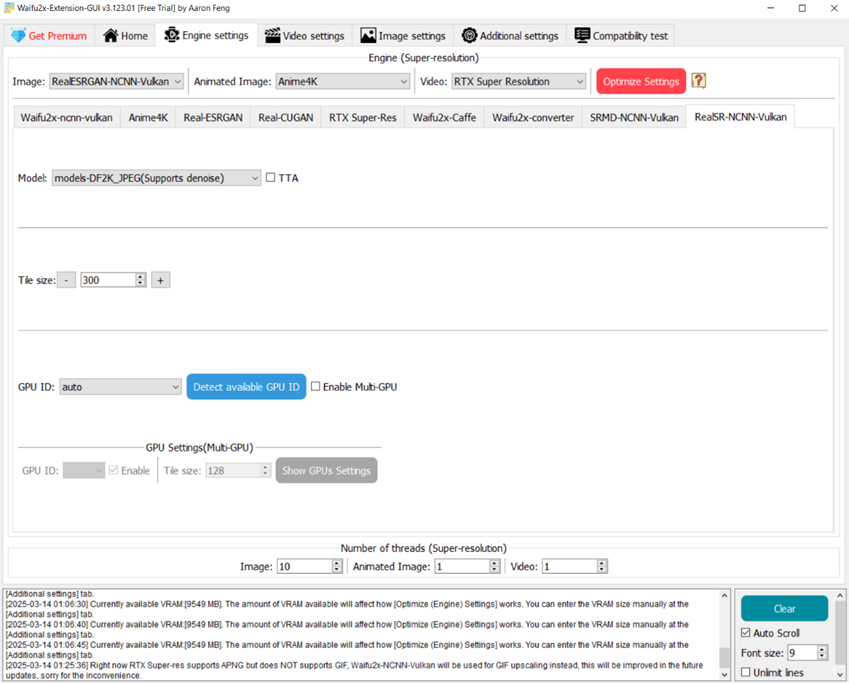Switch to Anime4K engine tab
This screenshot has width=849, height=683.
[x=148, y=118]
